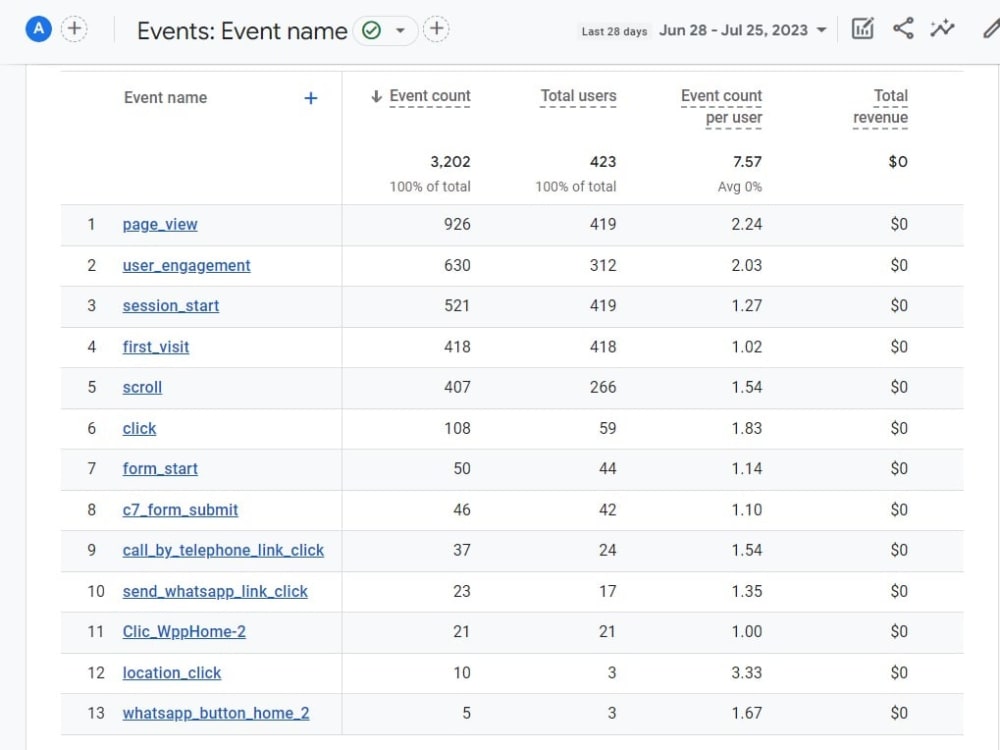Sort by Total users column
1000x750 pixels.
tap(578, 96)
